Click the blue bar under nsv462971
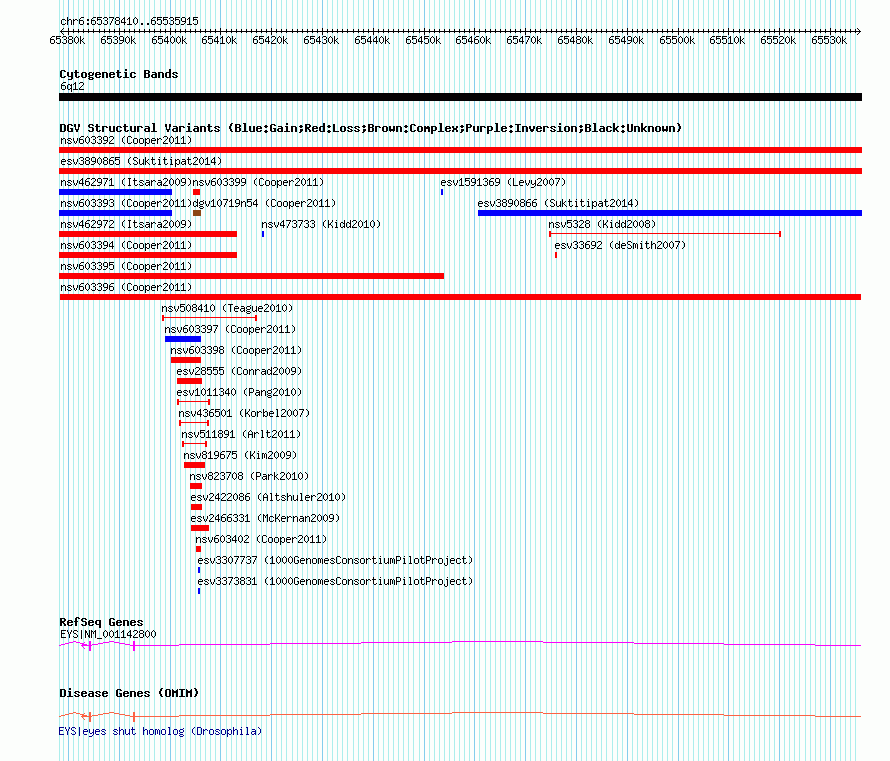The image size is (890, 761). click(x=115, y=192)
